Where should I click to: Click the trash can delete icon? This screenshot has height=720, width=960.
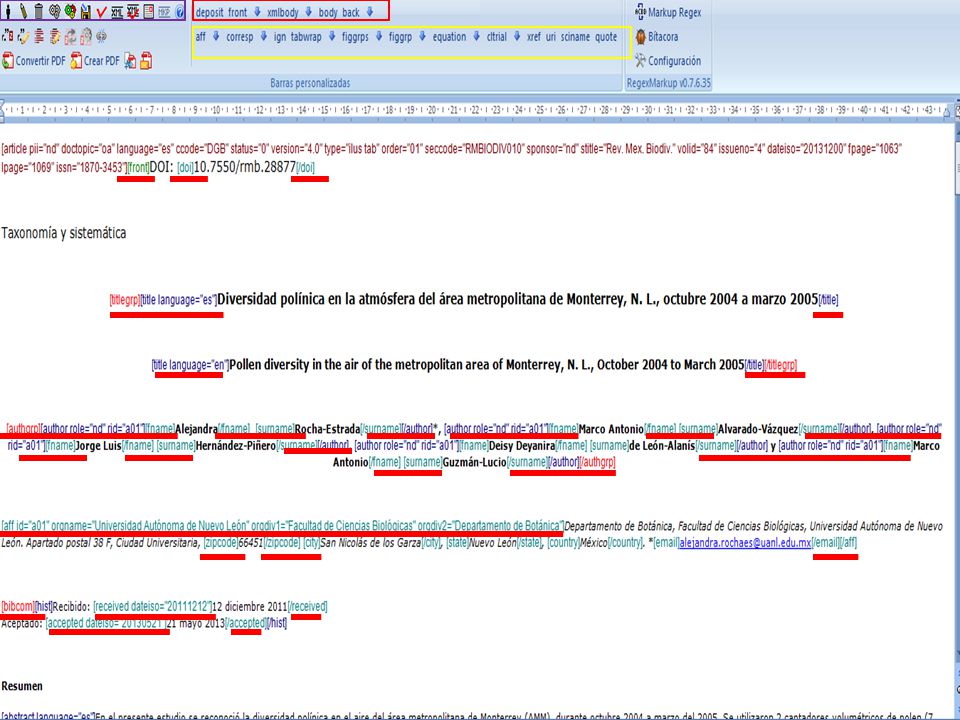[39, 11]
